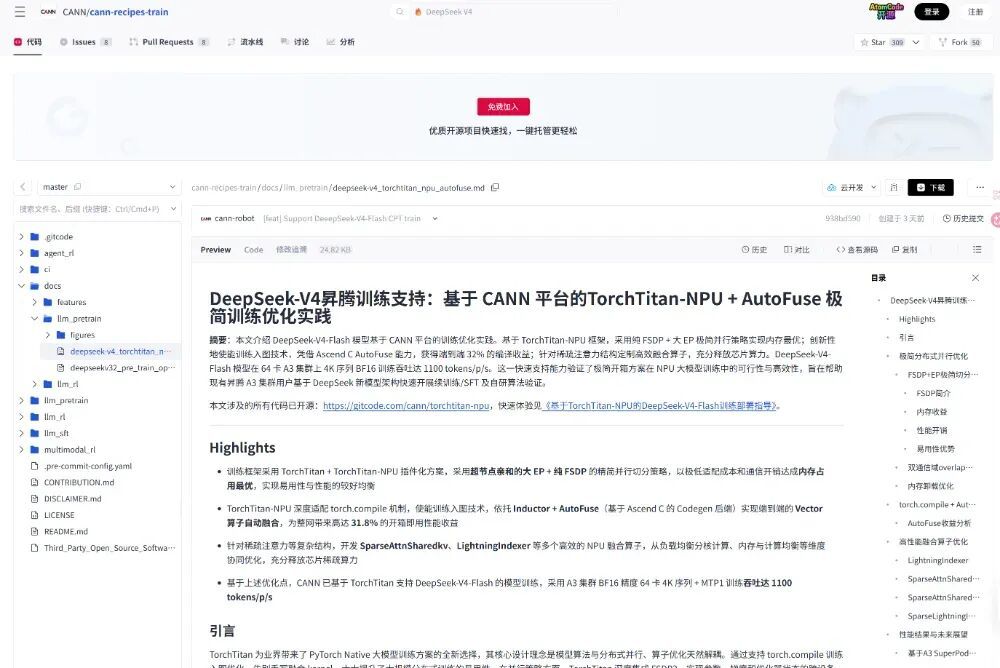Click the Star button

[x=881, y=42]
